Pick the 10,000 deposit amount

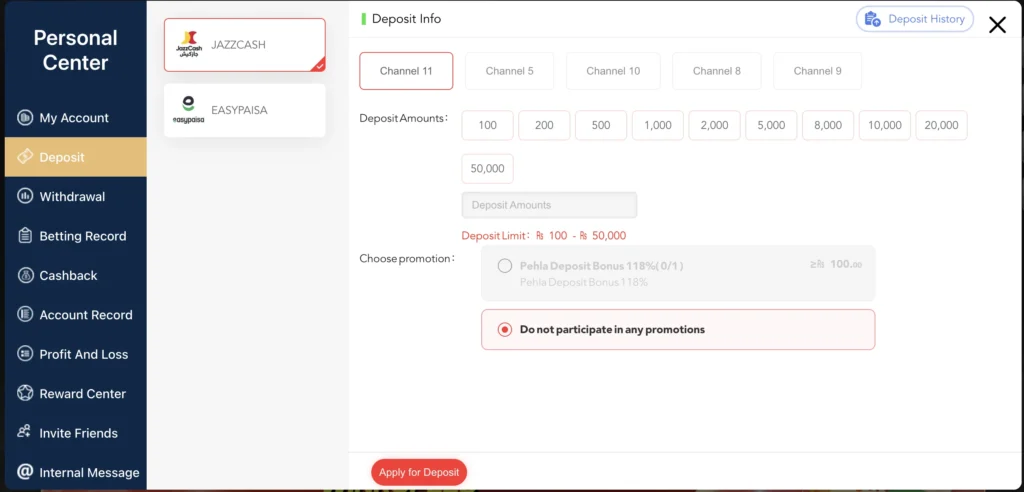(885, 125)
